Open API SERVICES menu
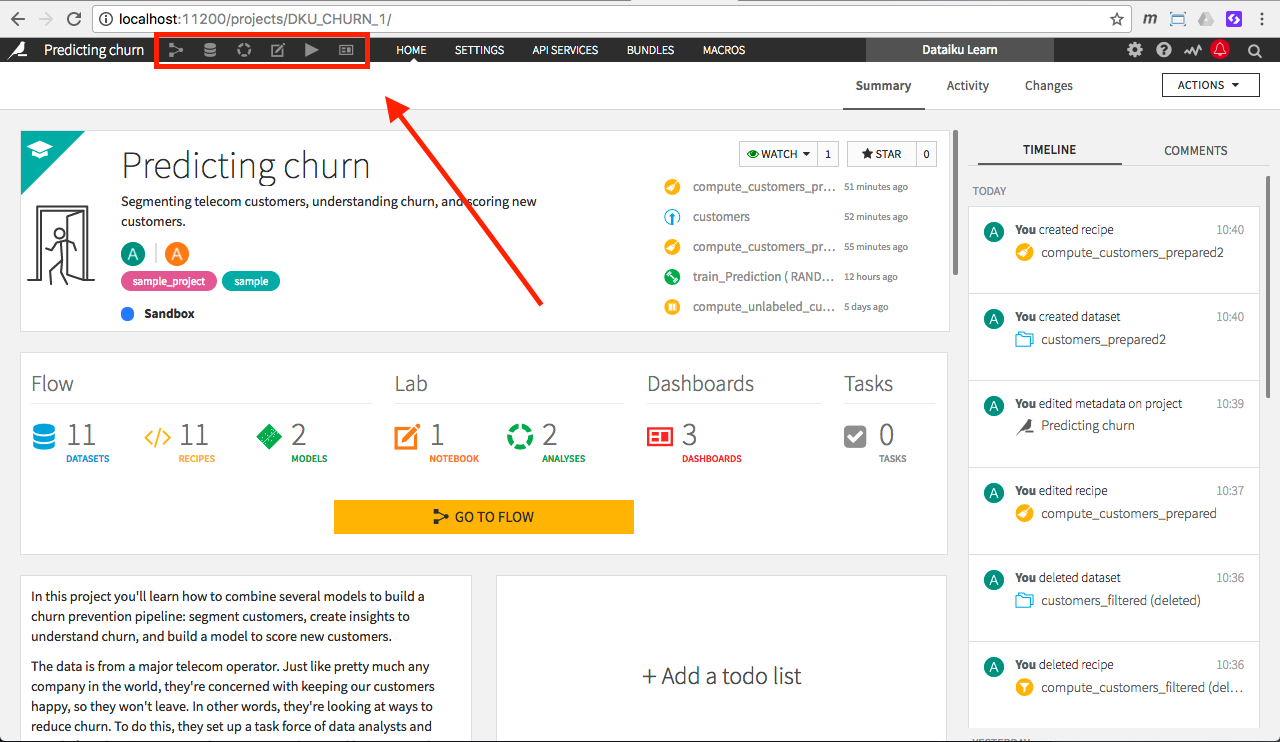 click(565, 50)
